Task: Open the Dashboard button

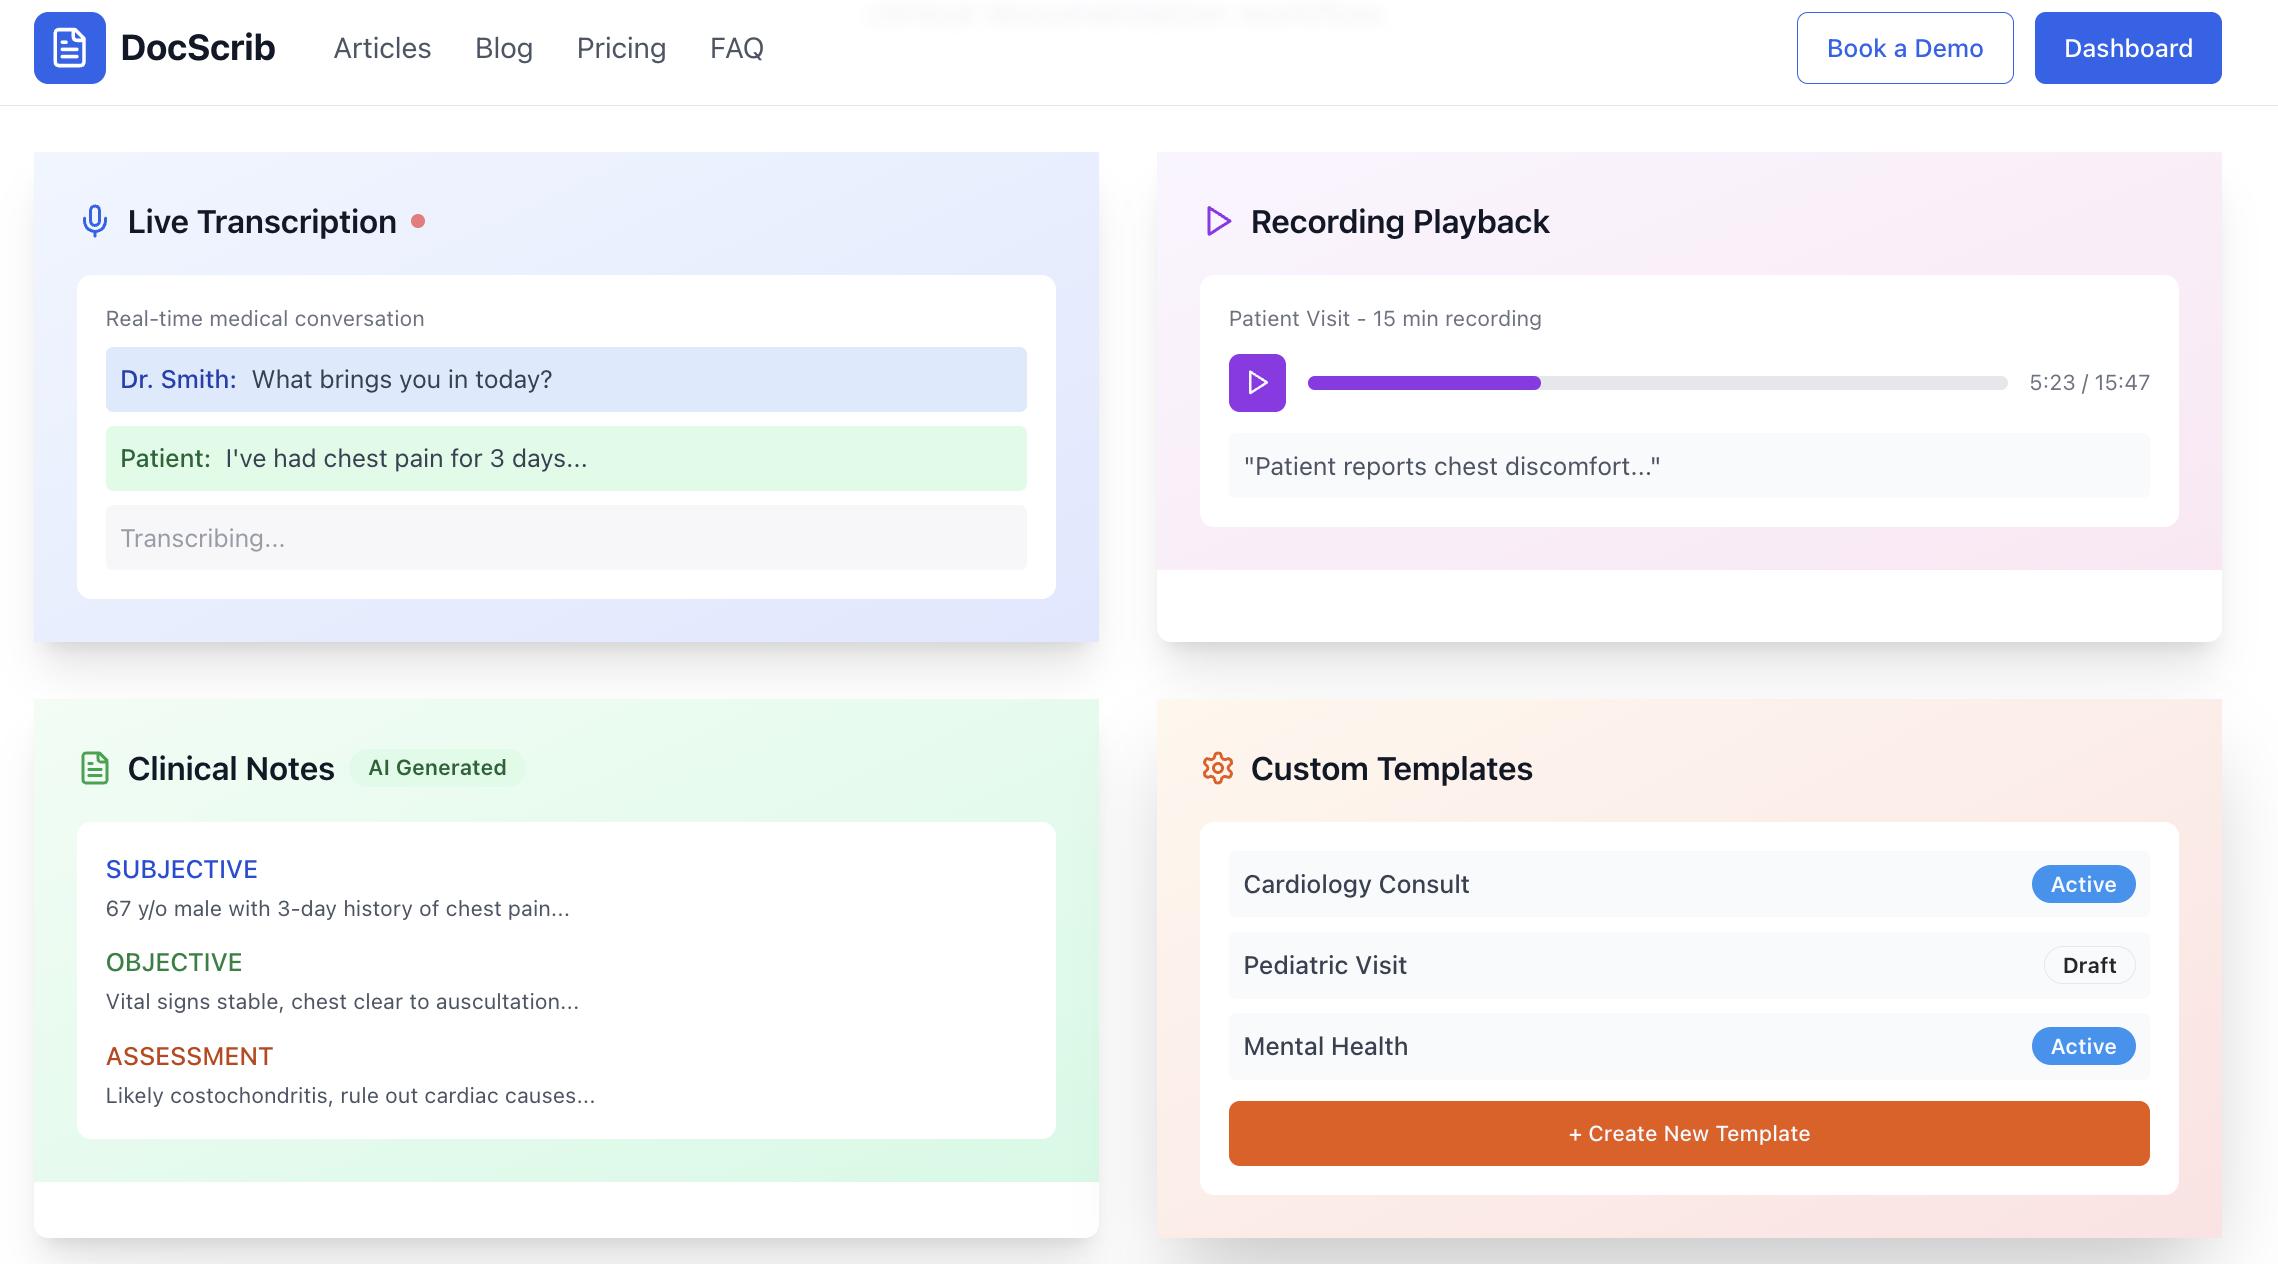Action: [2127, 48]
